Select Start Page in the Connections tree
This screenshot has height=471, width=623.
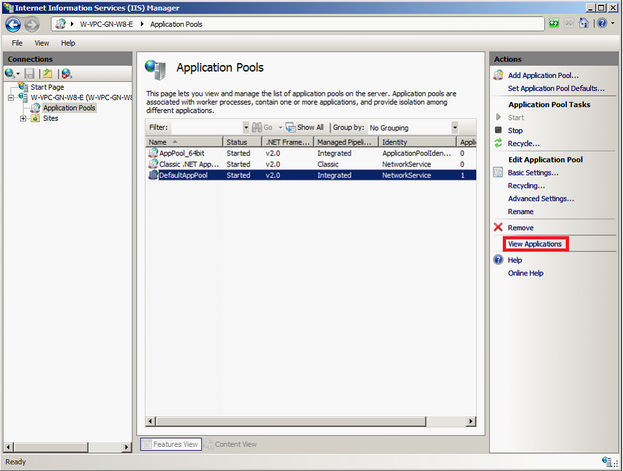[x=47, y=87]
